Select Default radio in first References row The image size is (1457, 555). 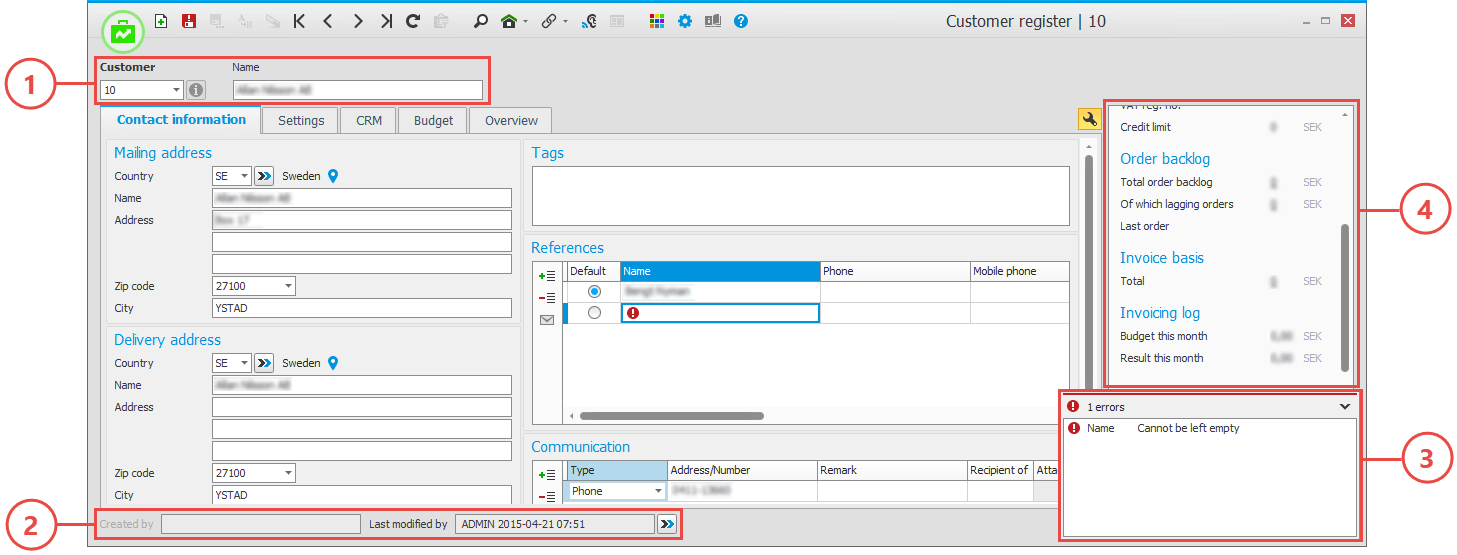tap(595, 291)
